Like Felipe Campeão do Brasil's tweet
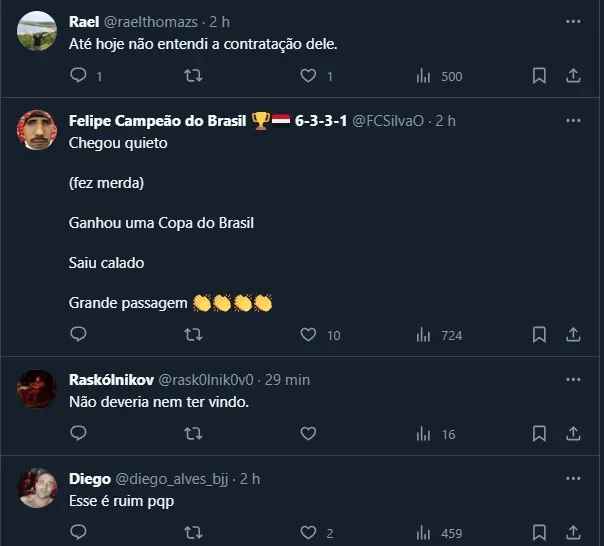 309,335
